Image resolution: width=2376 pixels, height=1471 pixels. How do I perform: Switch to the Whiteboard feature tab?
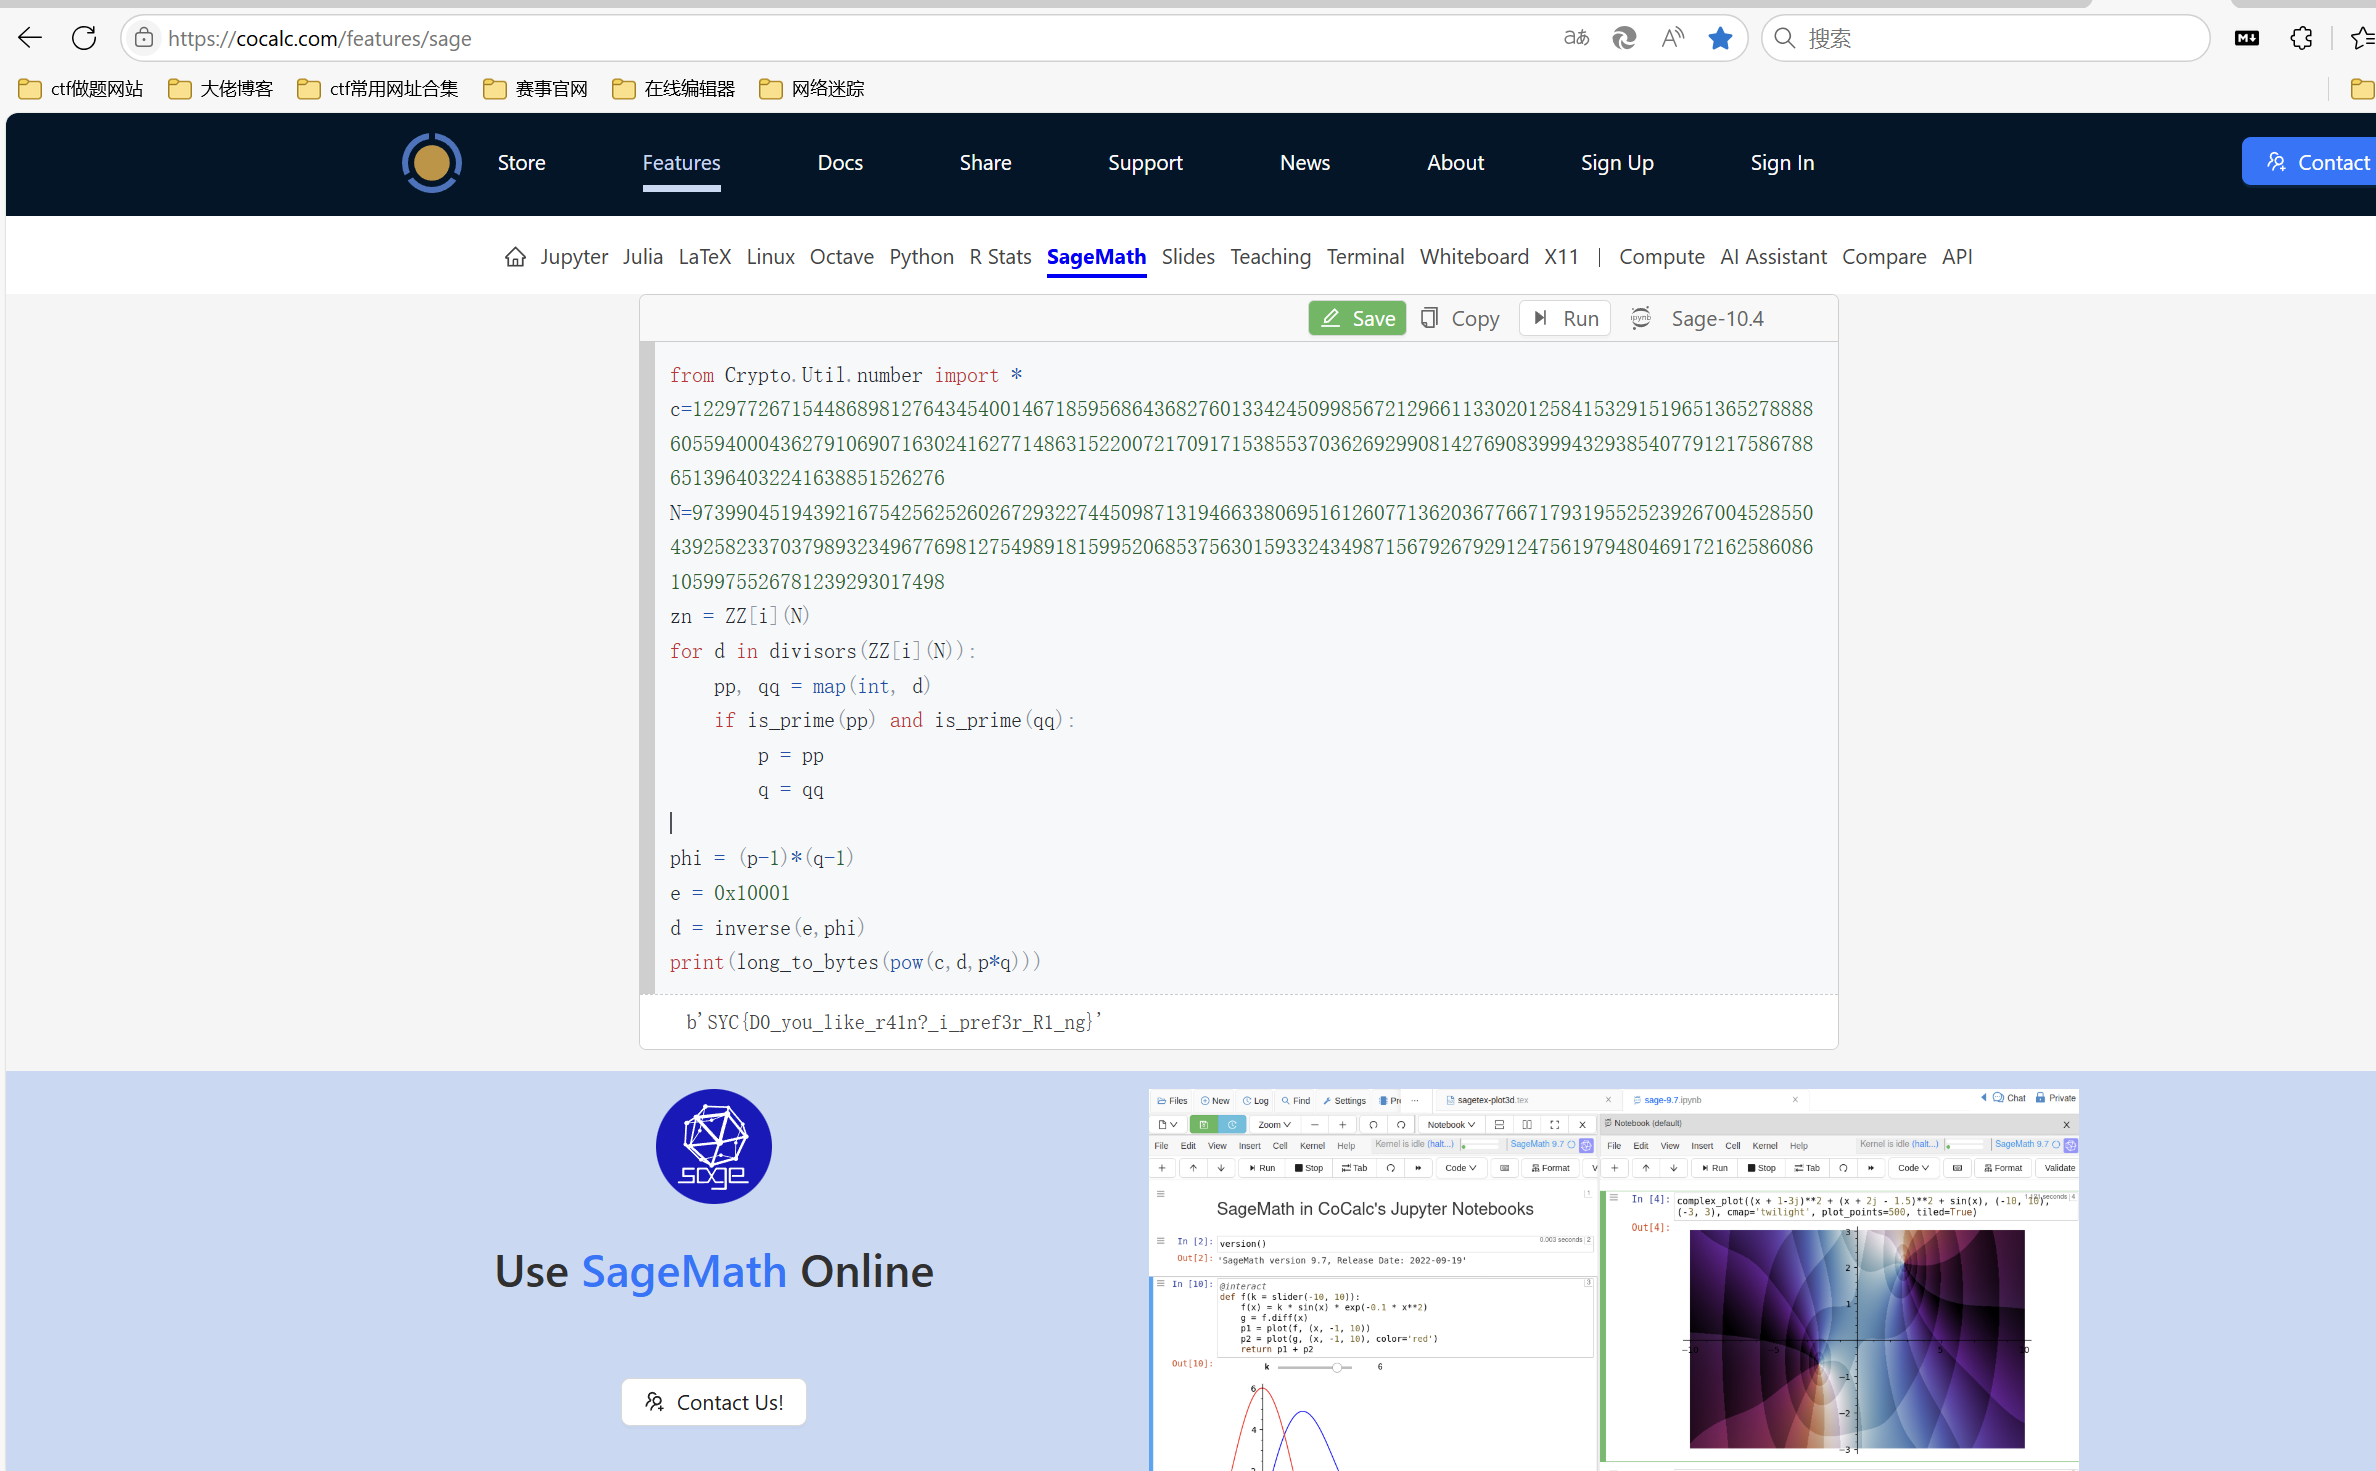click(1474, 257)
